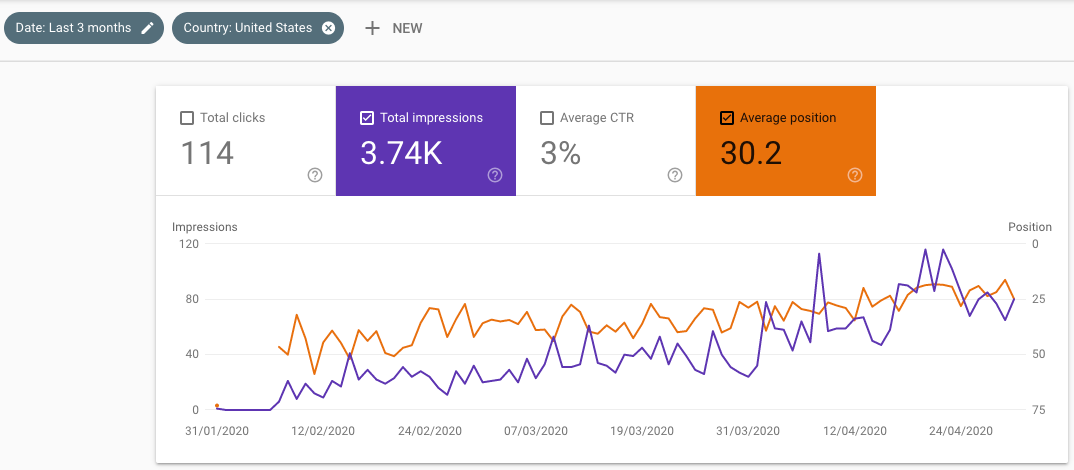Select the 3.74K impressions value
Screen dimensions: 1074x470
click(401, 153)
